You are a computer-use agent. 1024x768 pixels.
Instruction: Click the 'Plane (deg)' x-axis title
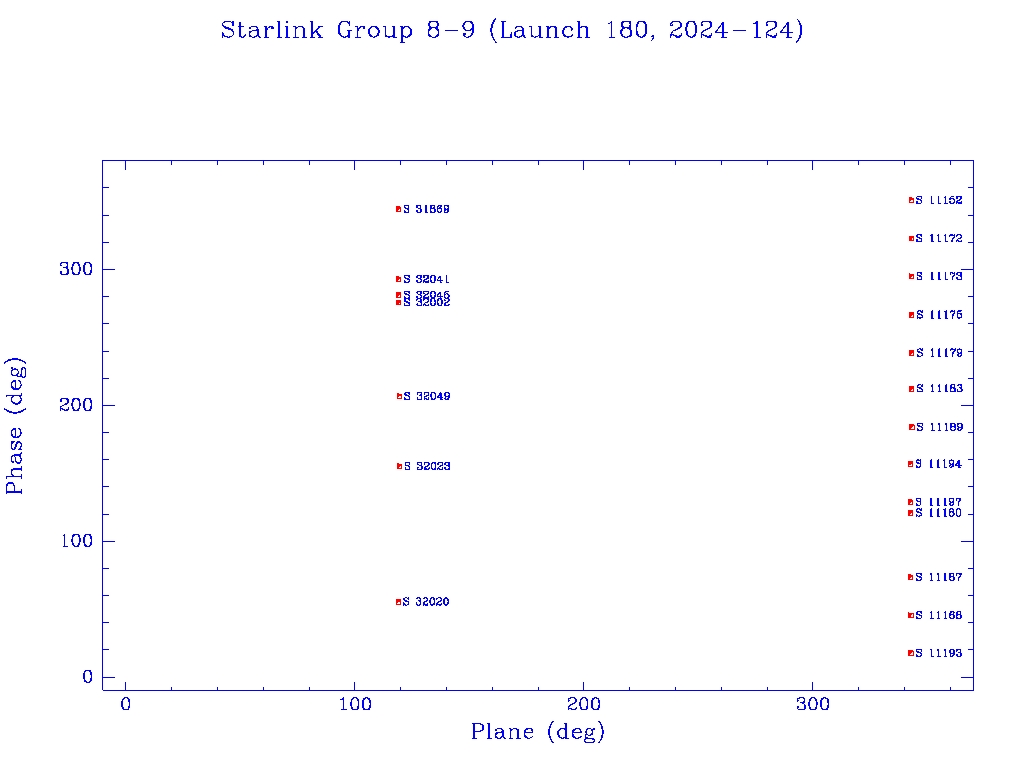(538, 733)
